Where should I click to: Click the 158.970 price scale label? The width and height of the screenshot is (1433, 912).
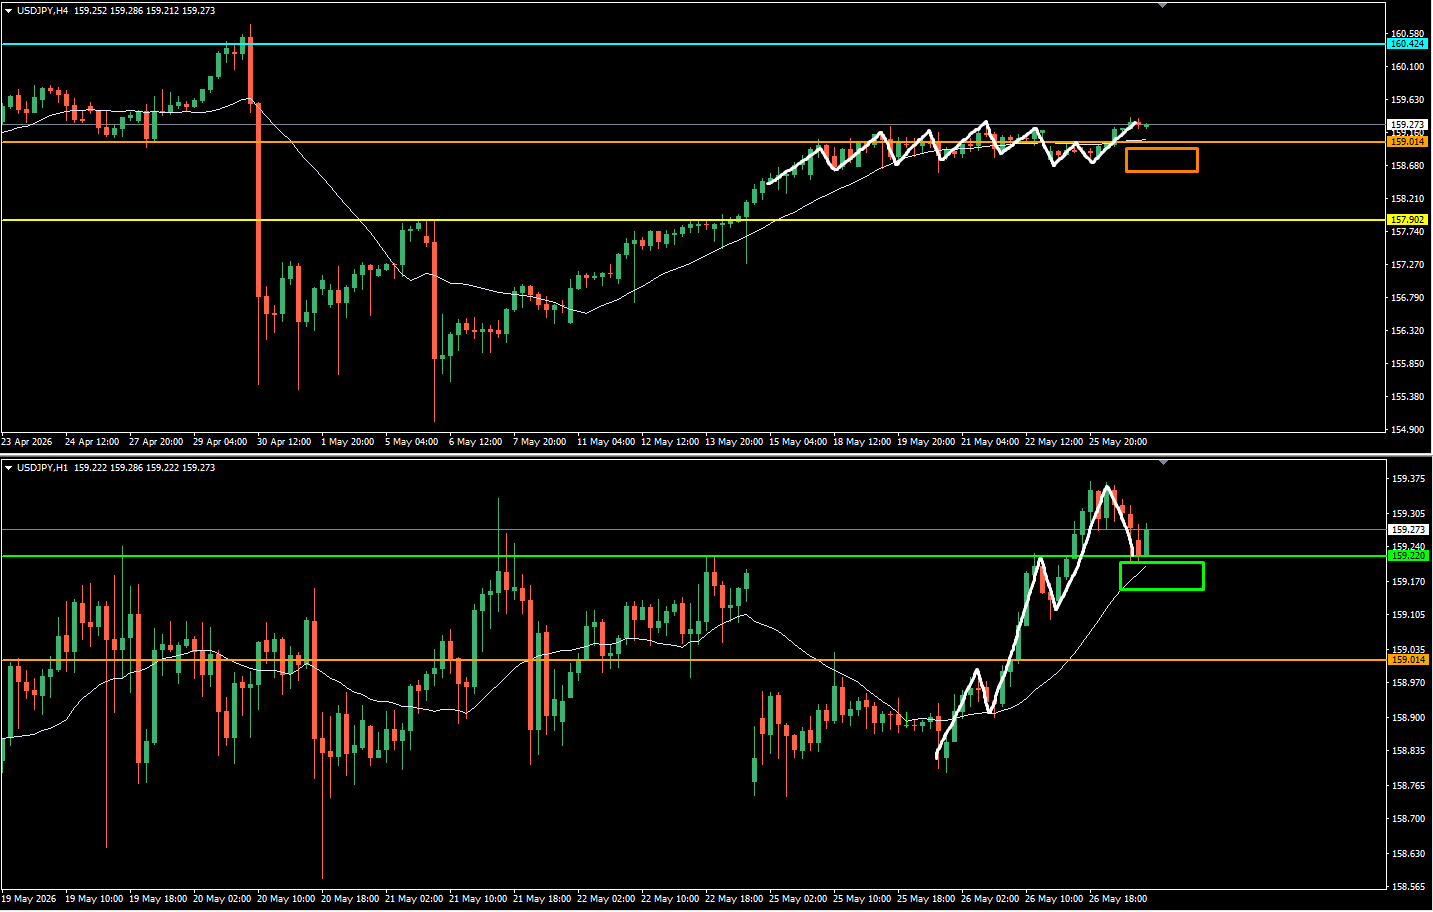click(1407, 683)
